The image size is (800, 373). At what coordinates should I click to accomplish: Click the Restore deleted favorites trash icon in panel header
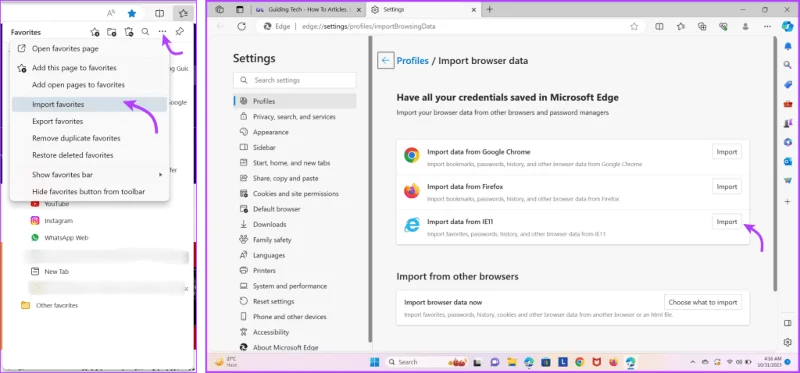129,32
